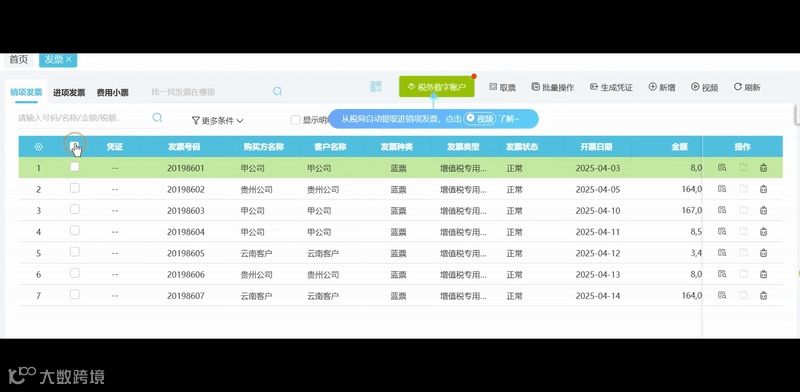View details of invoice 20198605
The height and width of the screenshot is (392, 800).
(x=722, y=253)
